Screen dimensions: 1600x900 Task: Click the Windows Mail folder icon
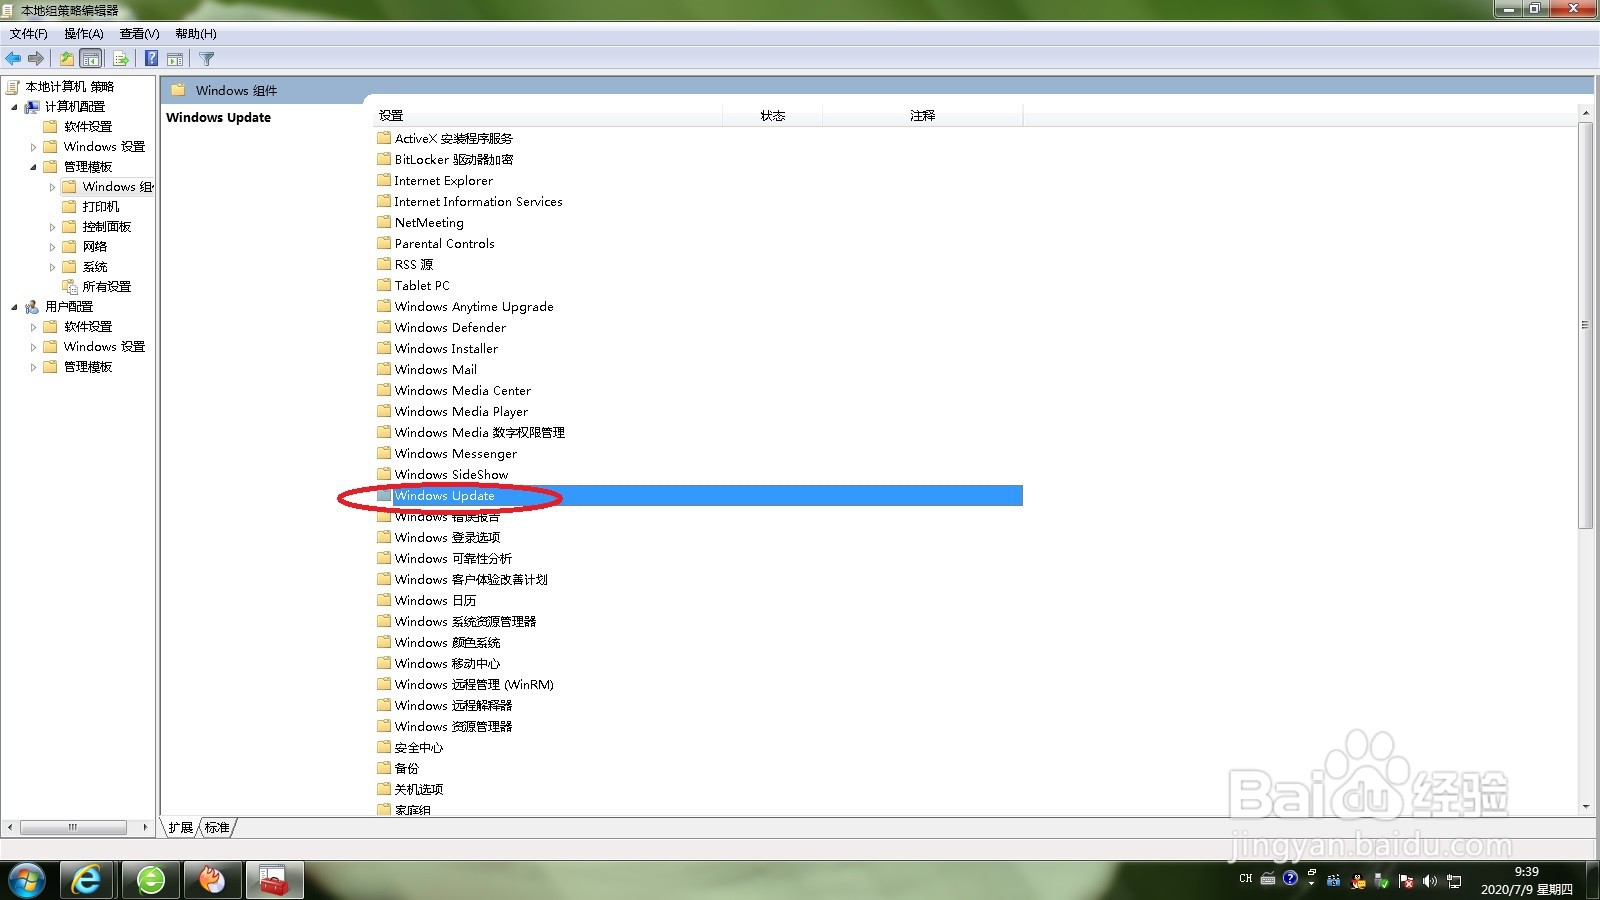[384, 369]
